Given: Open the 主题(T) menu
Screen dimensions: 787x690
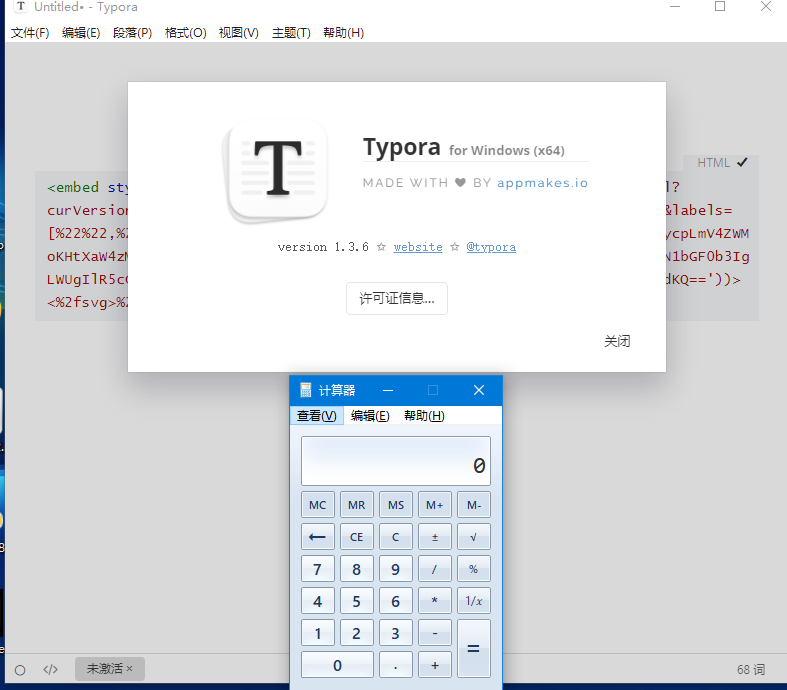Looking at the screenshot, I should (291, 33).
